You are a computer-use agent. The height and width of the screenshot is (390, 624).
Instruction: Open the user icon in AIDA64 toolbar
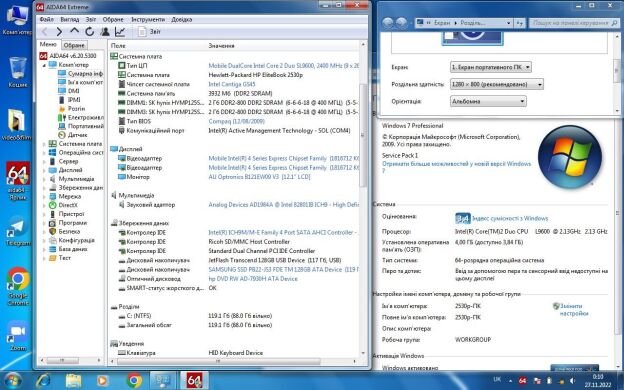[x=105, y=31]
